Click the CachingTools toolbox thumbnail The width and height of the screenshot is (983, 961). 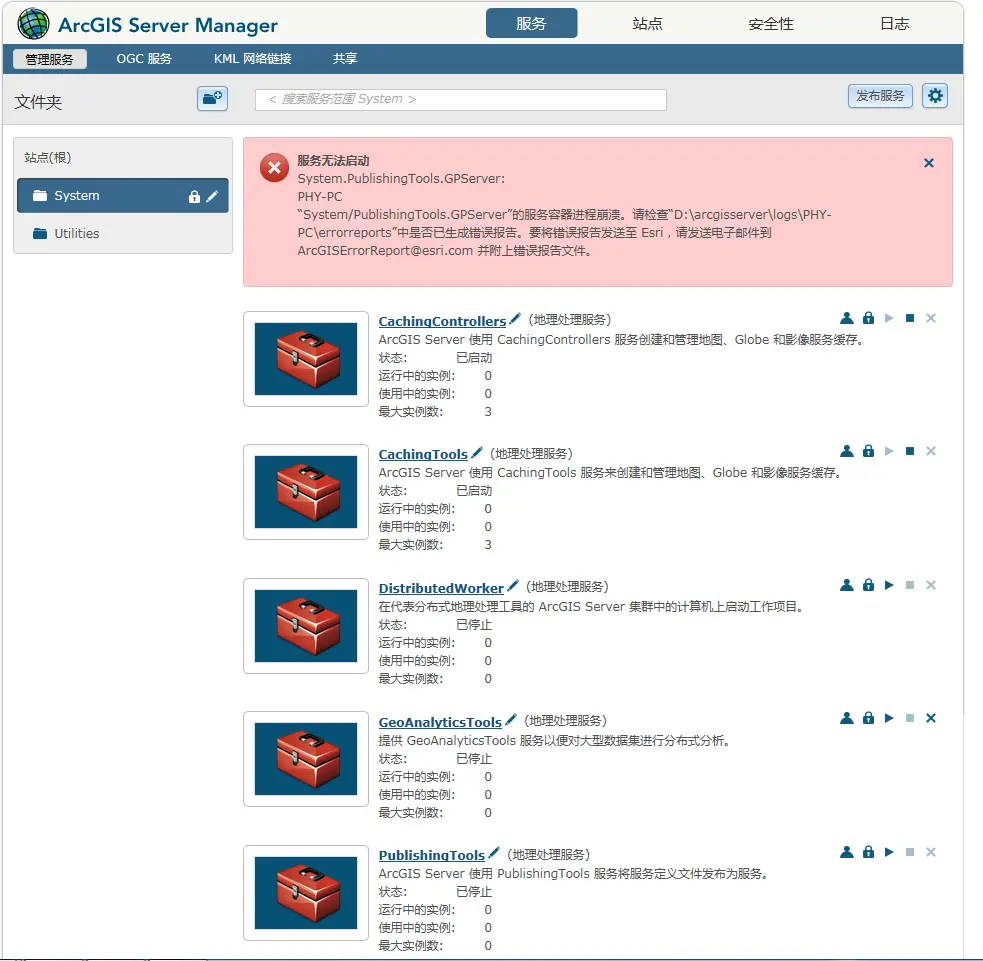pyautogui.click(x=306, y=492)
